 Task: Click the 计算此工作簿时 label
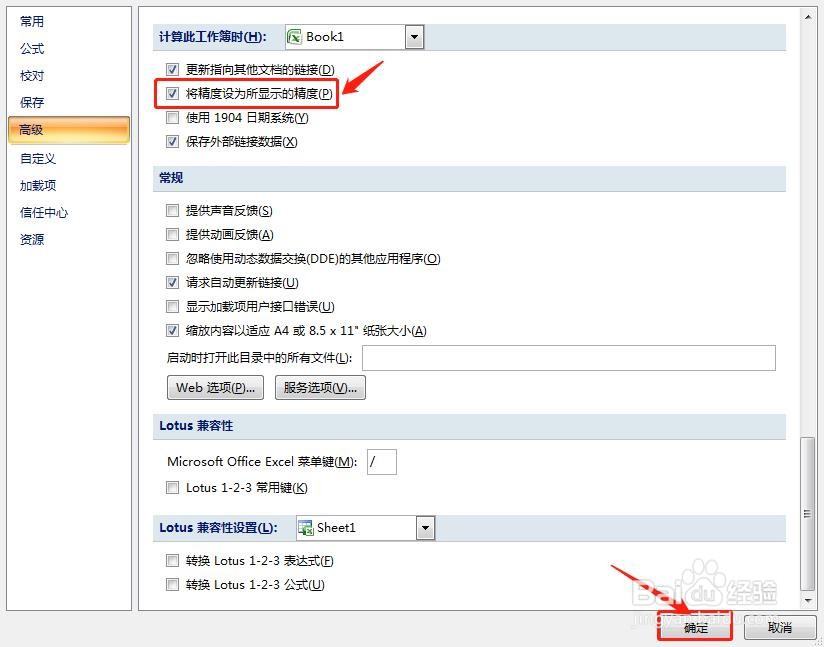213,37
